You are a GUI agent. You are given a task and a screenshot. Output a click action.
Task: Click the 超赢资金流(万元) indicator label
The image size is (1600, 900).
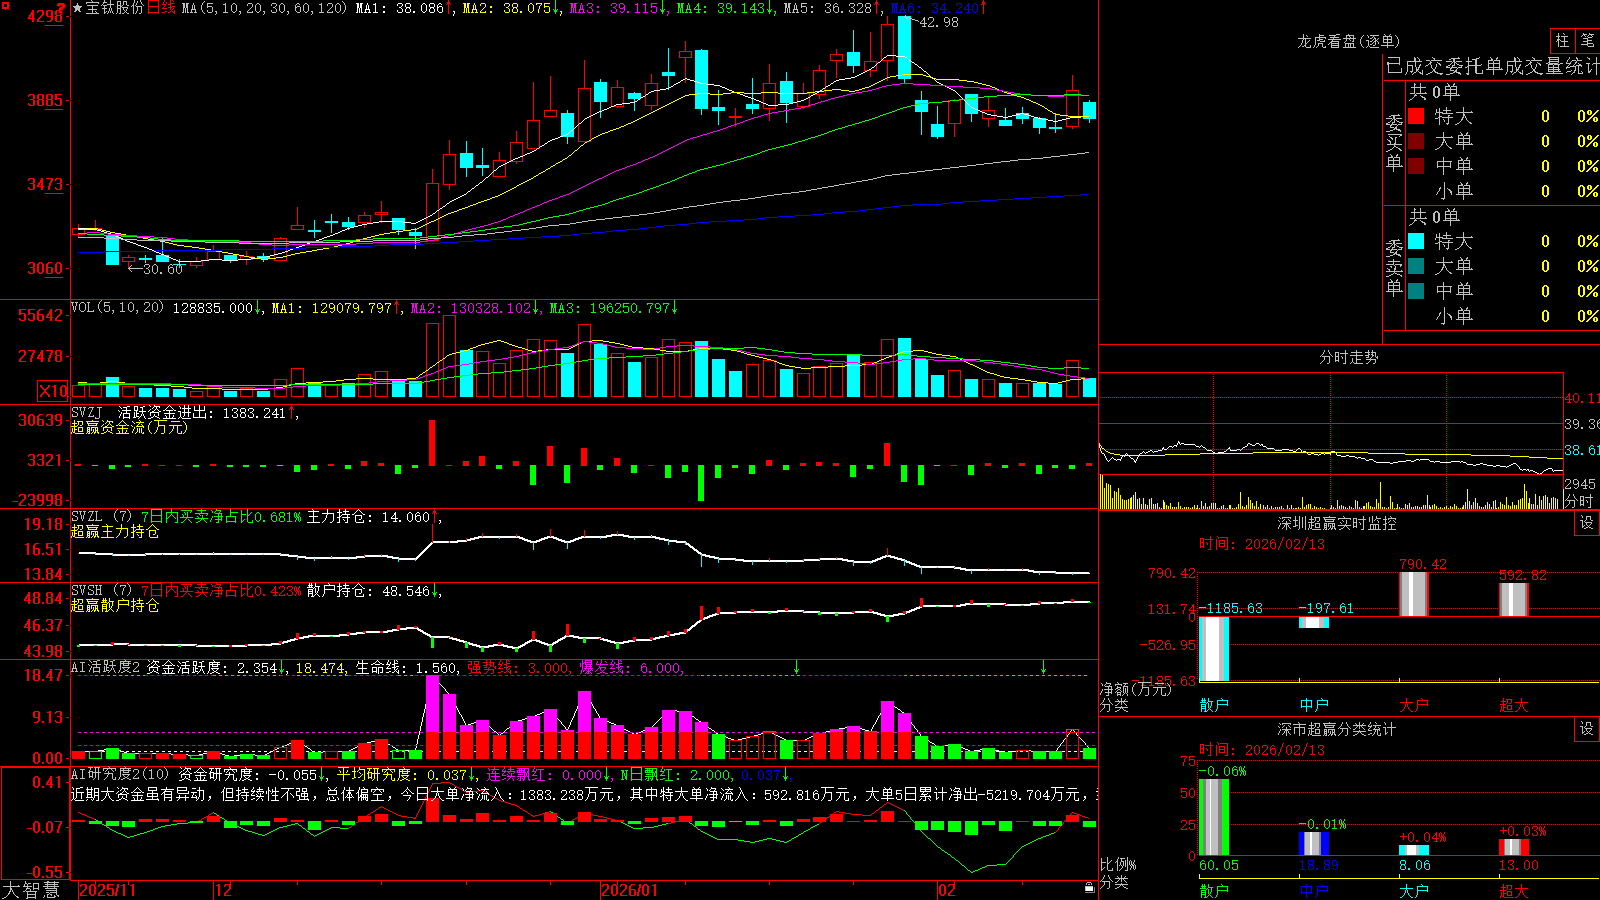(129, 427)
